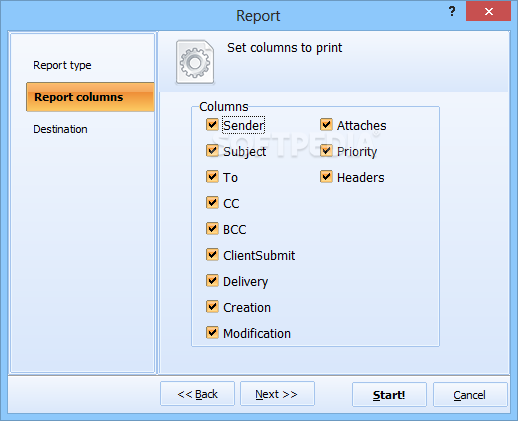This screenshot has width=518, height=421.
Task: Go to the Report type step
Action: [x=62, y=65]
